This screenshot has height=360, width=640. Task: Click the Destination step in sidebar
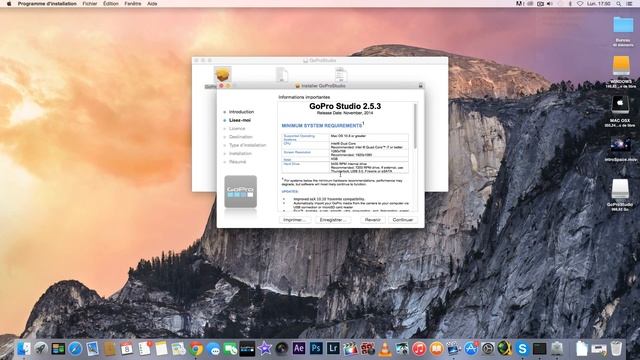tap(240, 137)
